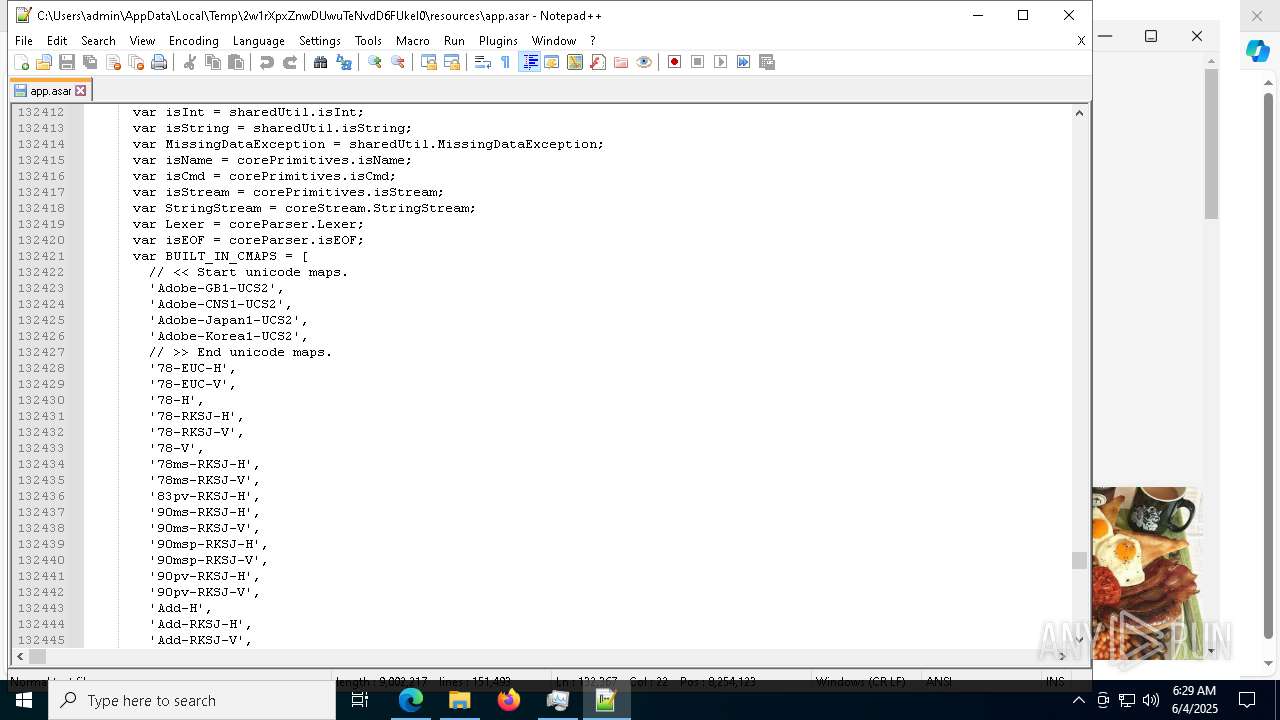Open the Window menu
Screen dimensions: 1280x720
[x=554, y=41]
